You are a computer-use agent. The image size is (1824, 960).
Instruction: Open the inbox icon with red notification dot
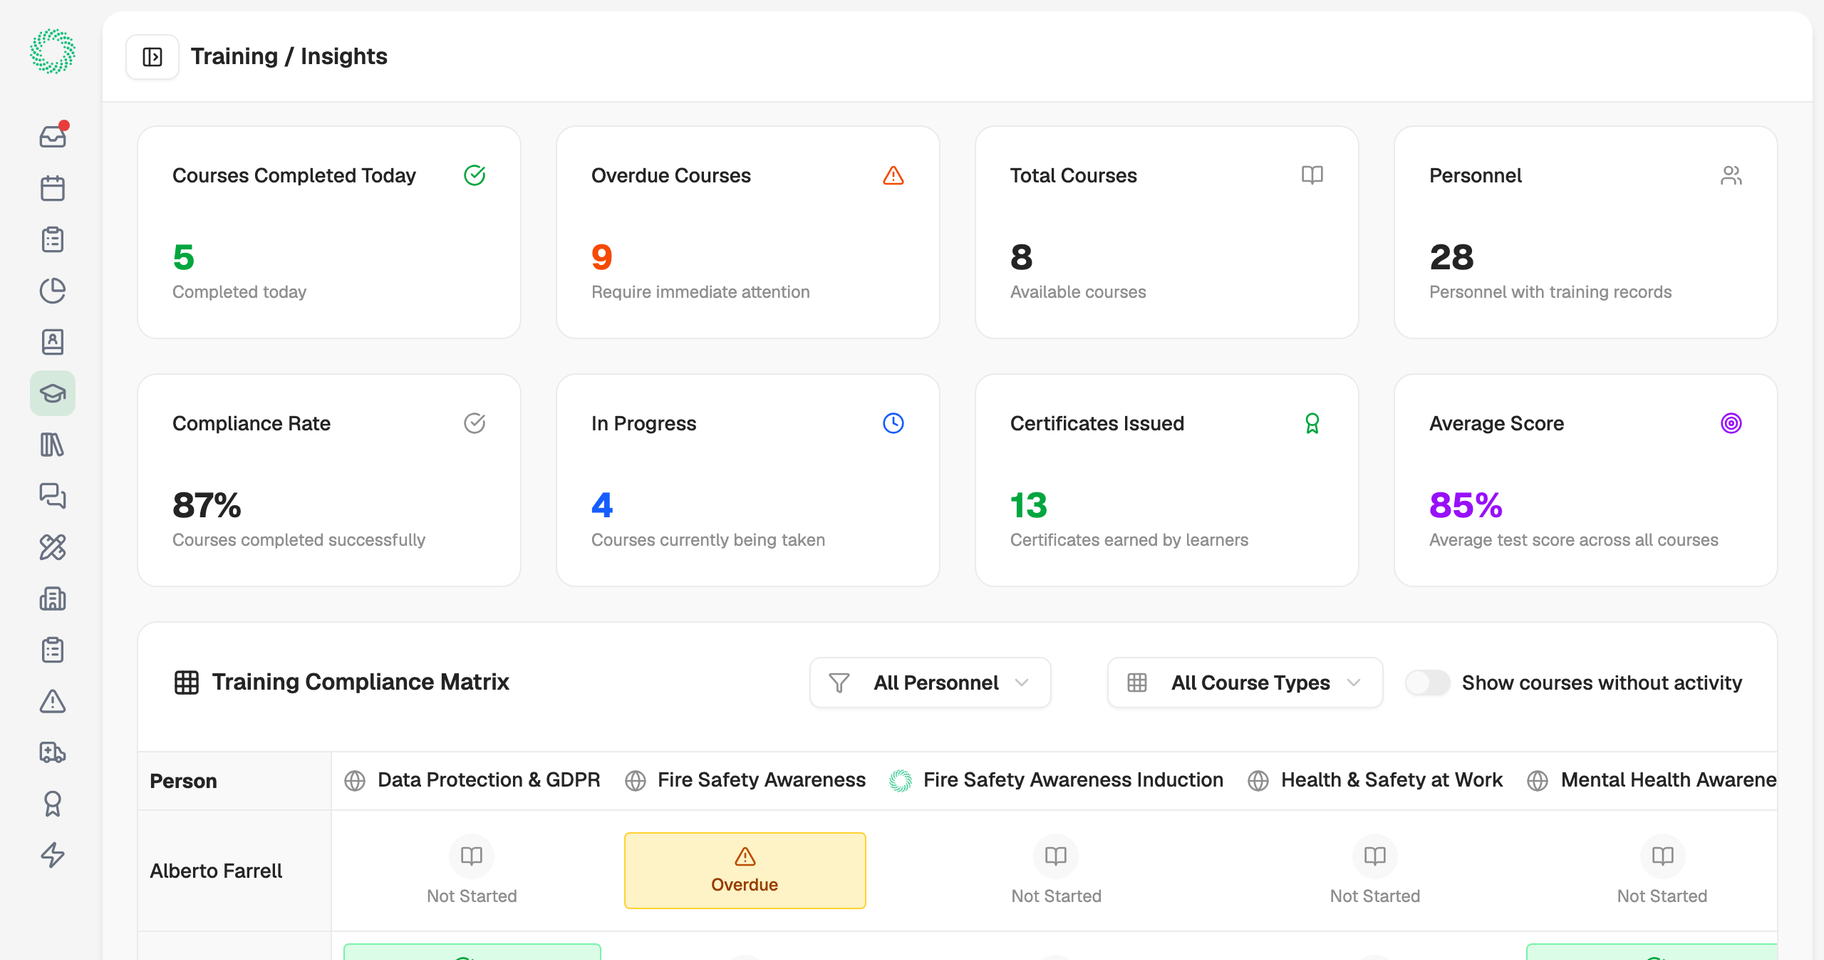(53, 136)
